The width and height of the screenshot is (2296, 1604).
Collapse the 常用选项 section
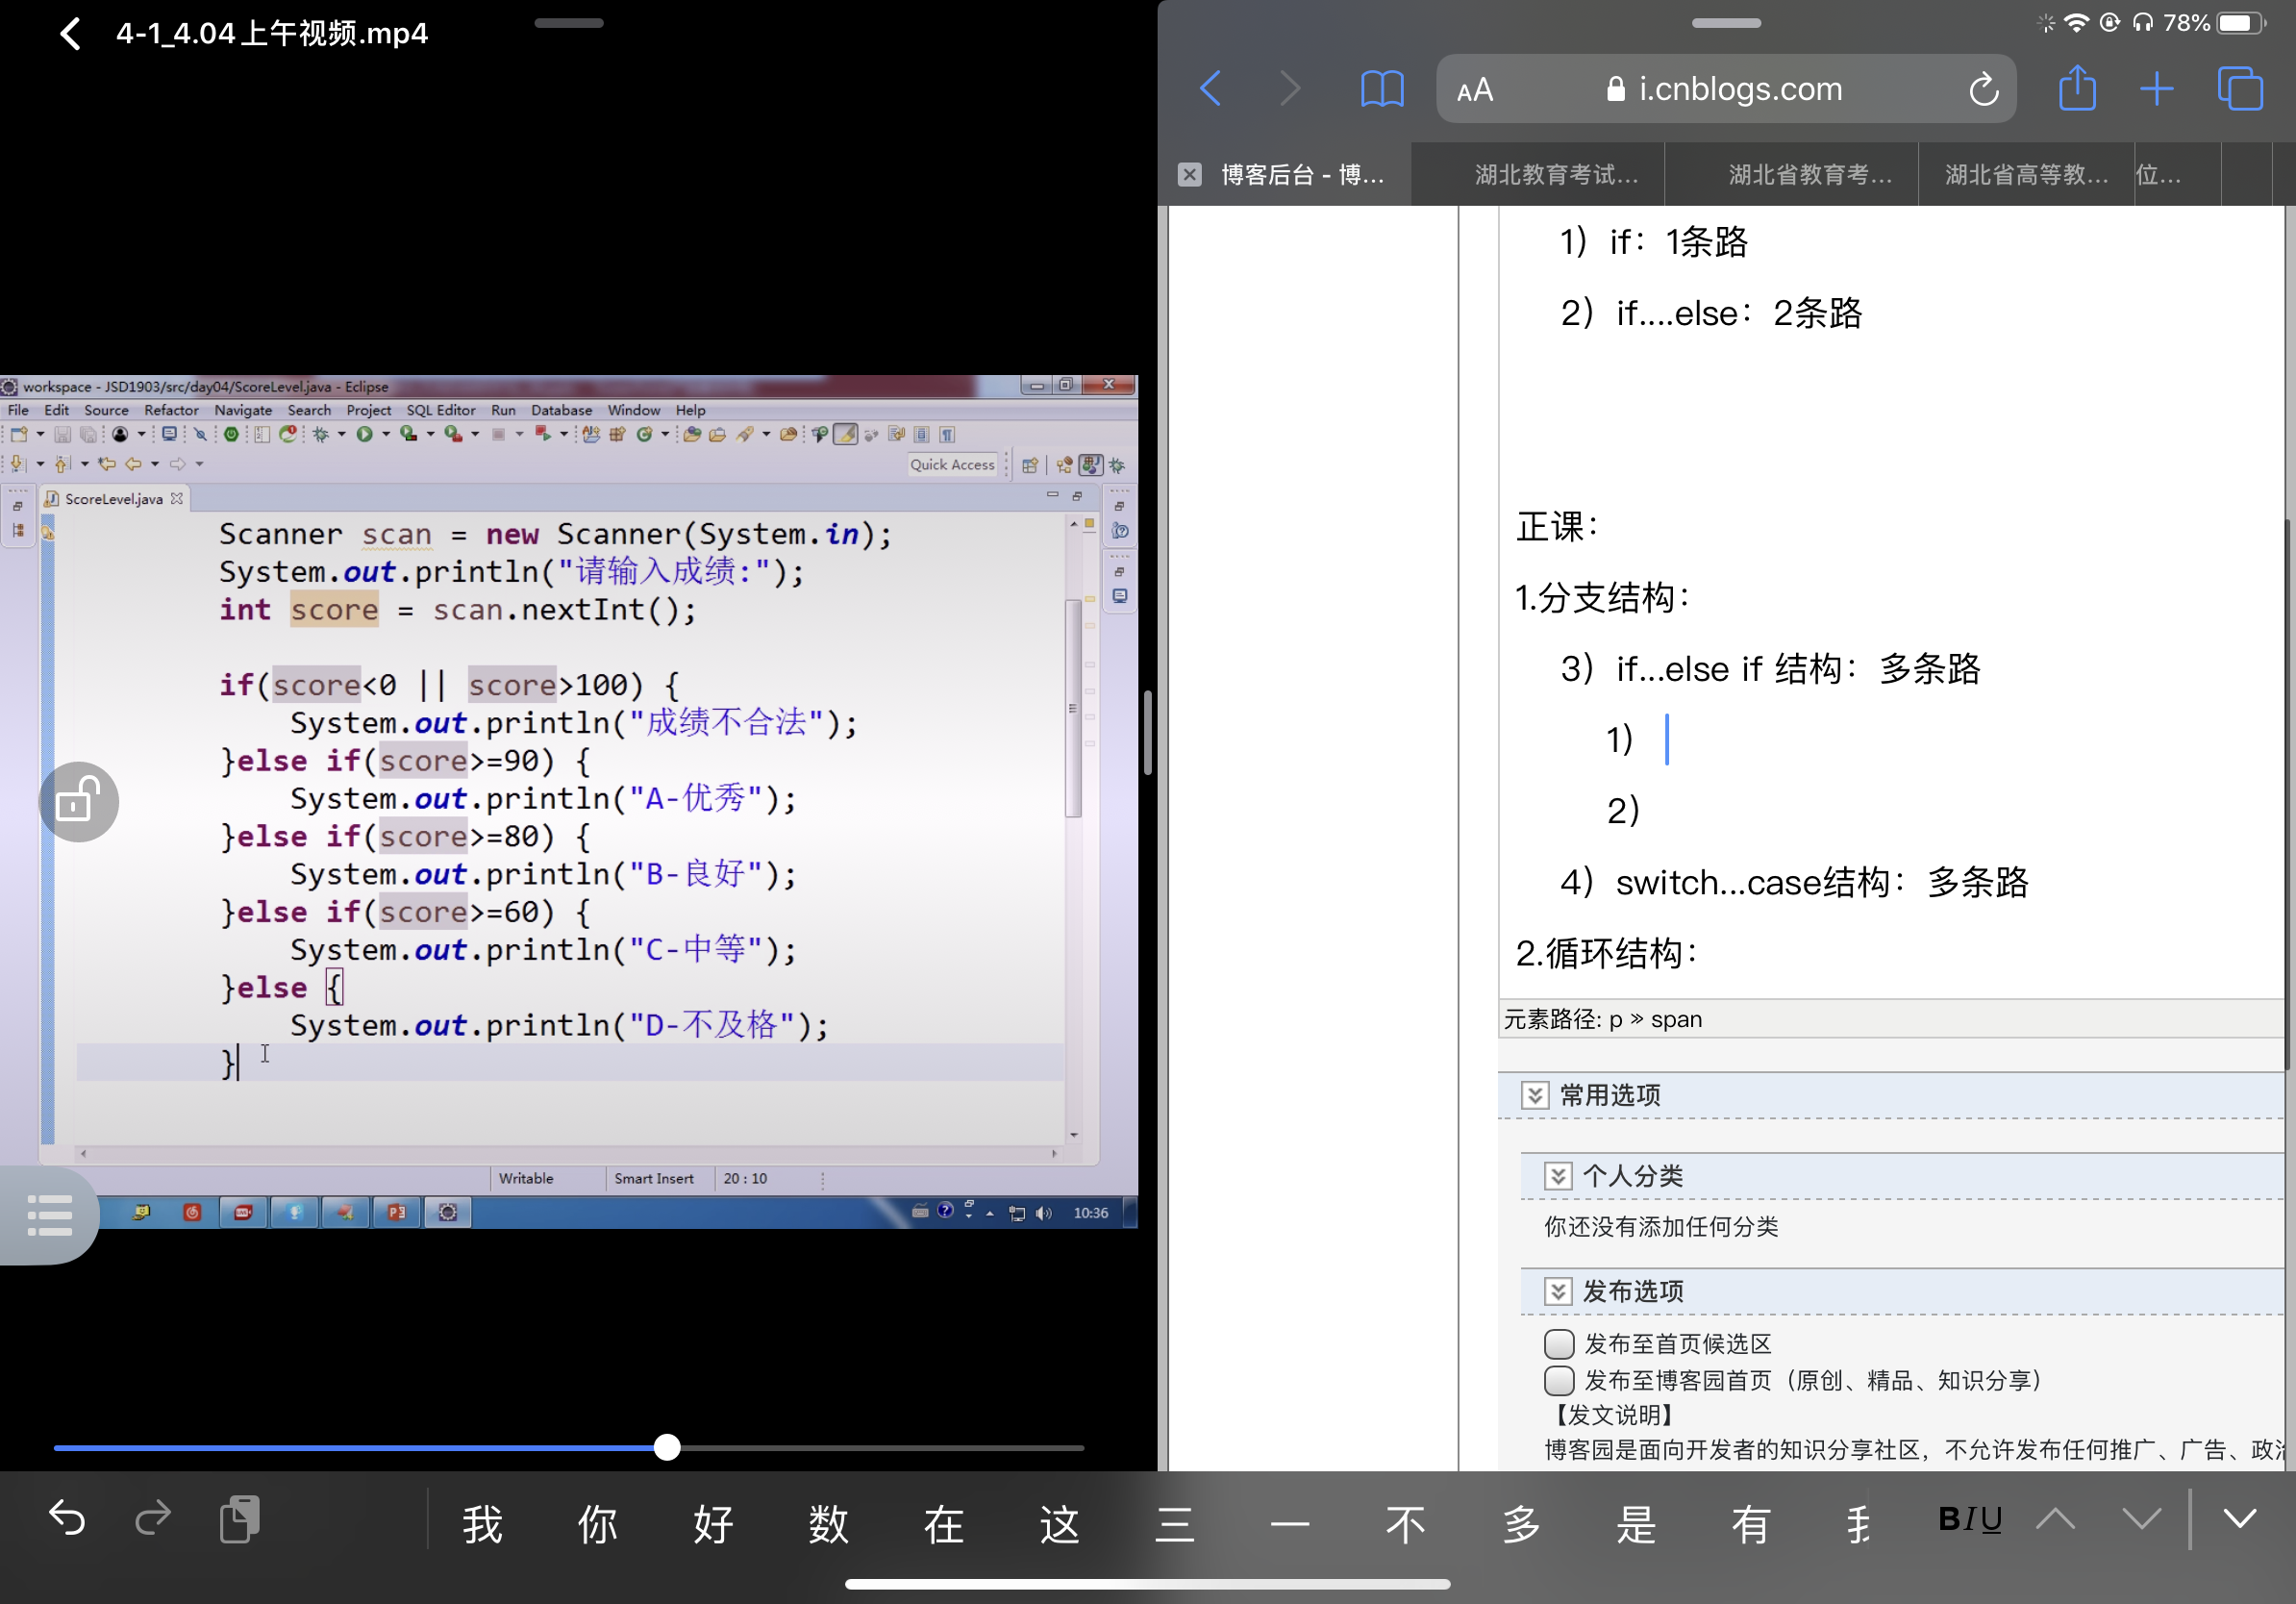(1534, 1095)
